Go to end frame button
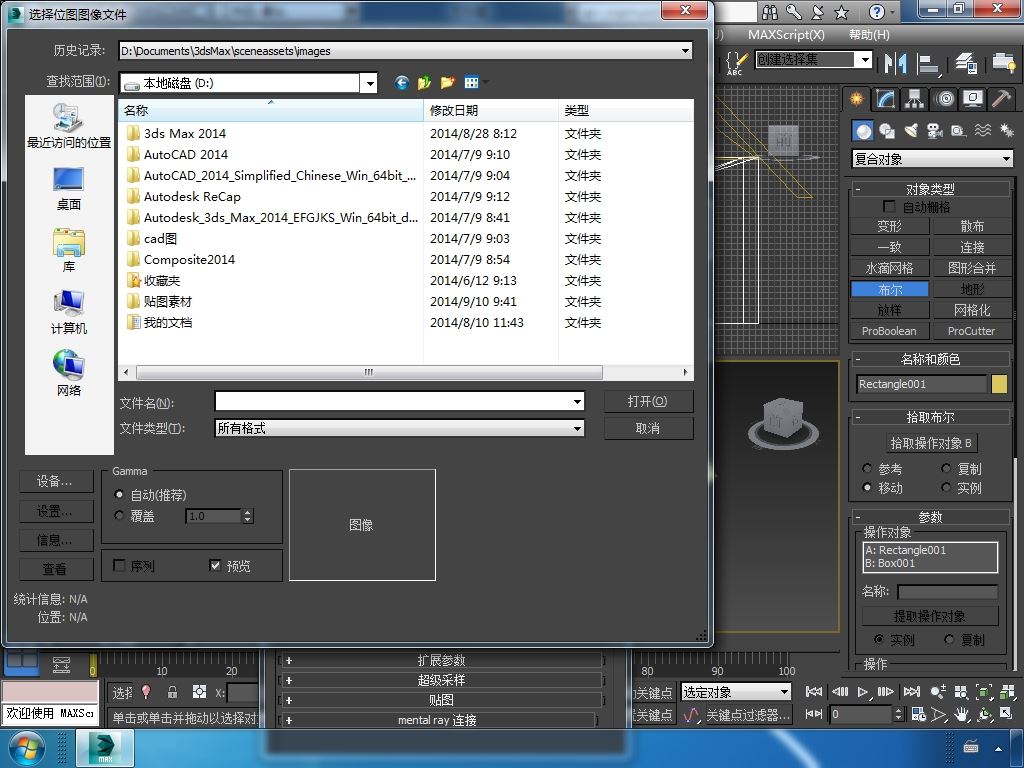Image resolution: width=1024 pixels, height=768 pixels. 911,692
